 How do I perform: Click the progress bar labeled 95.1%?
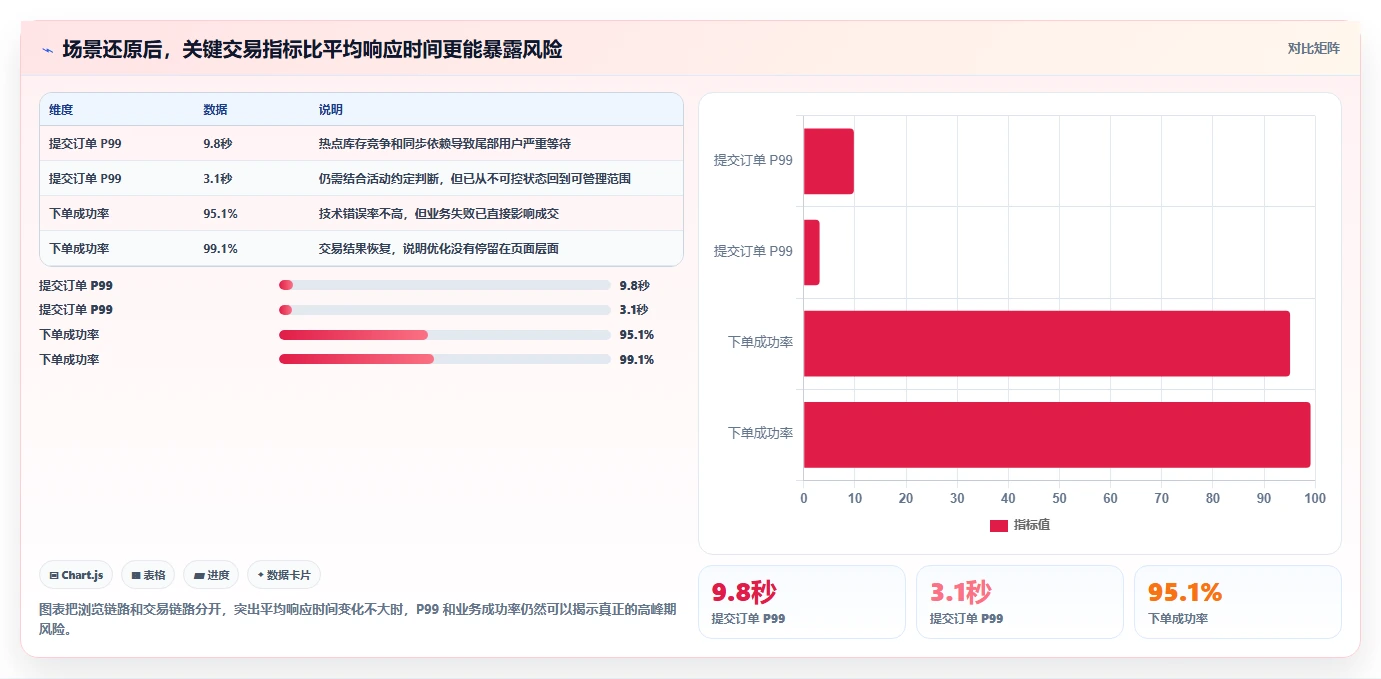point(445,335)
